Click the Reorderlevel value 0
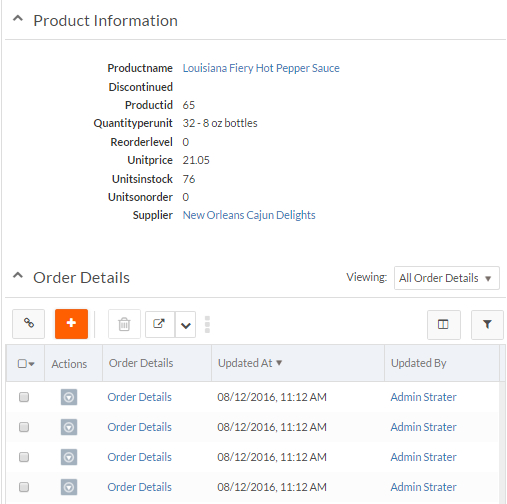Viewport: 507px width, 504px height. click(186, 142)
